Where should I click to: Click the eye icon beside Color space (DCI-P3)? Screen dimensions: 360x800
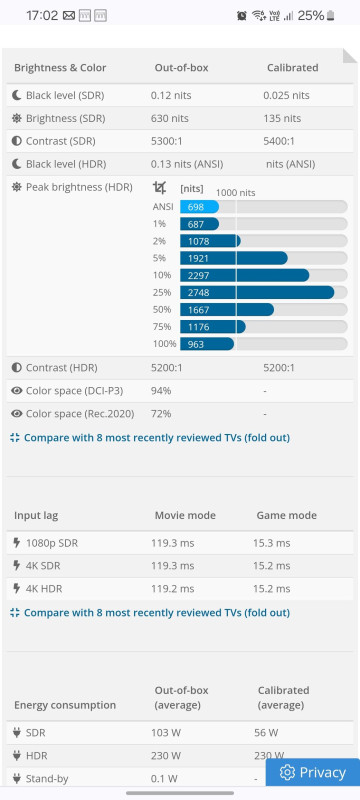(x=17, y=391)
